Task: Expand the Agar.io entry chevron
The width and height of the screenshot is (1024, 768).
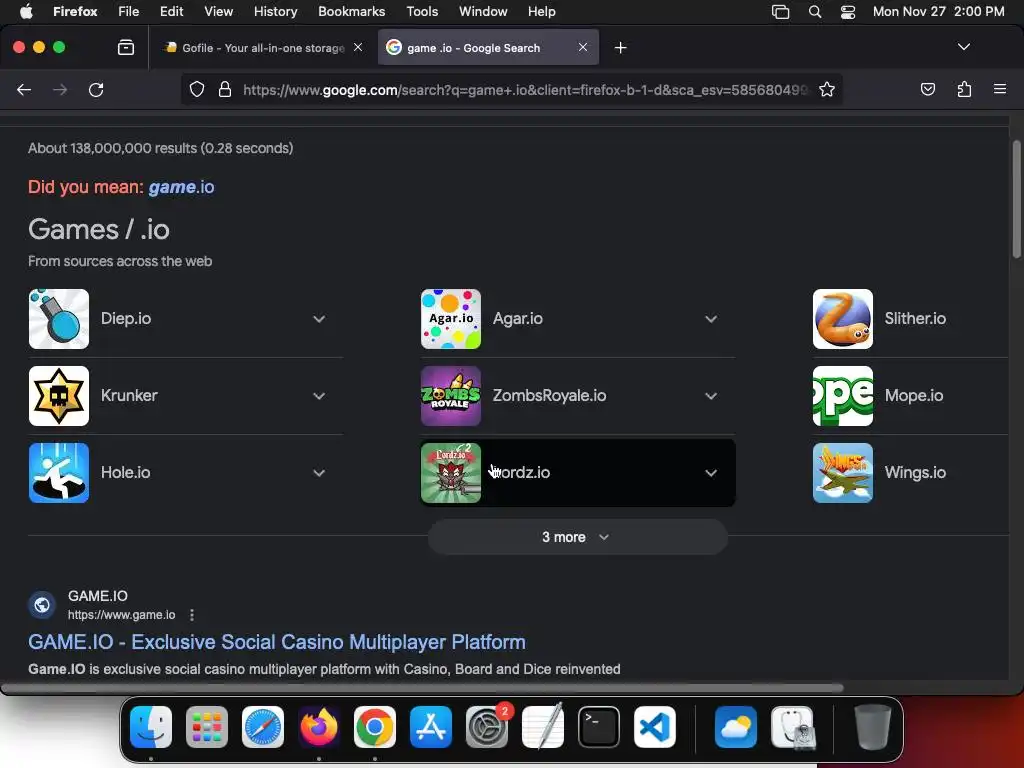Action: 711,319
